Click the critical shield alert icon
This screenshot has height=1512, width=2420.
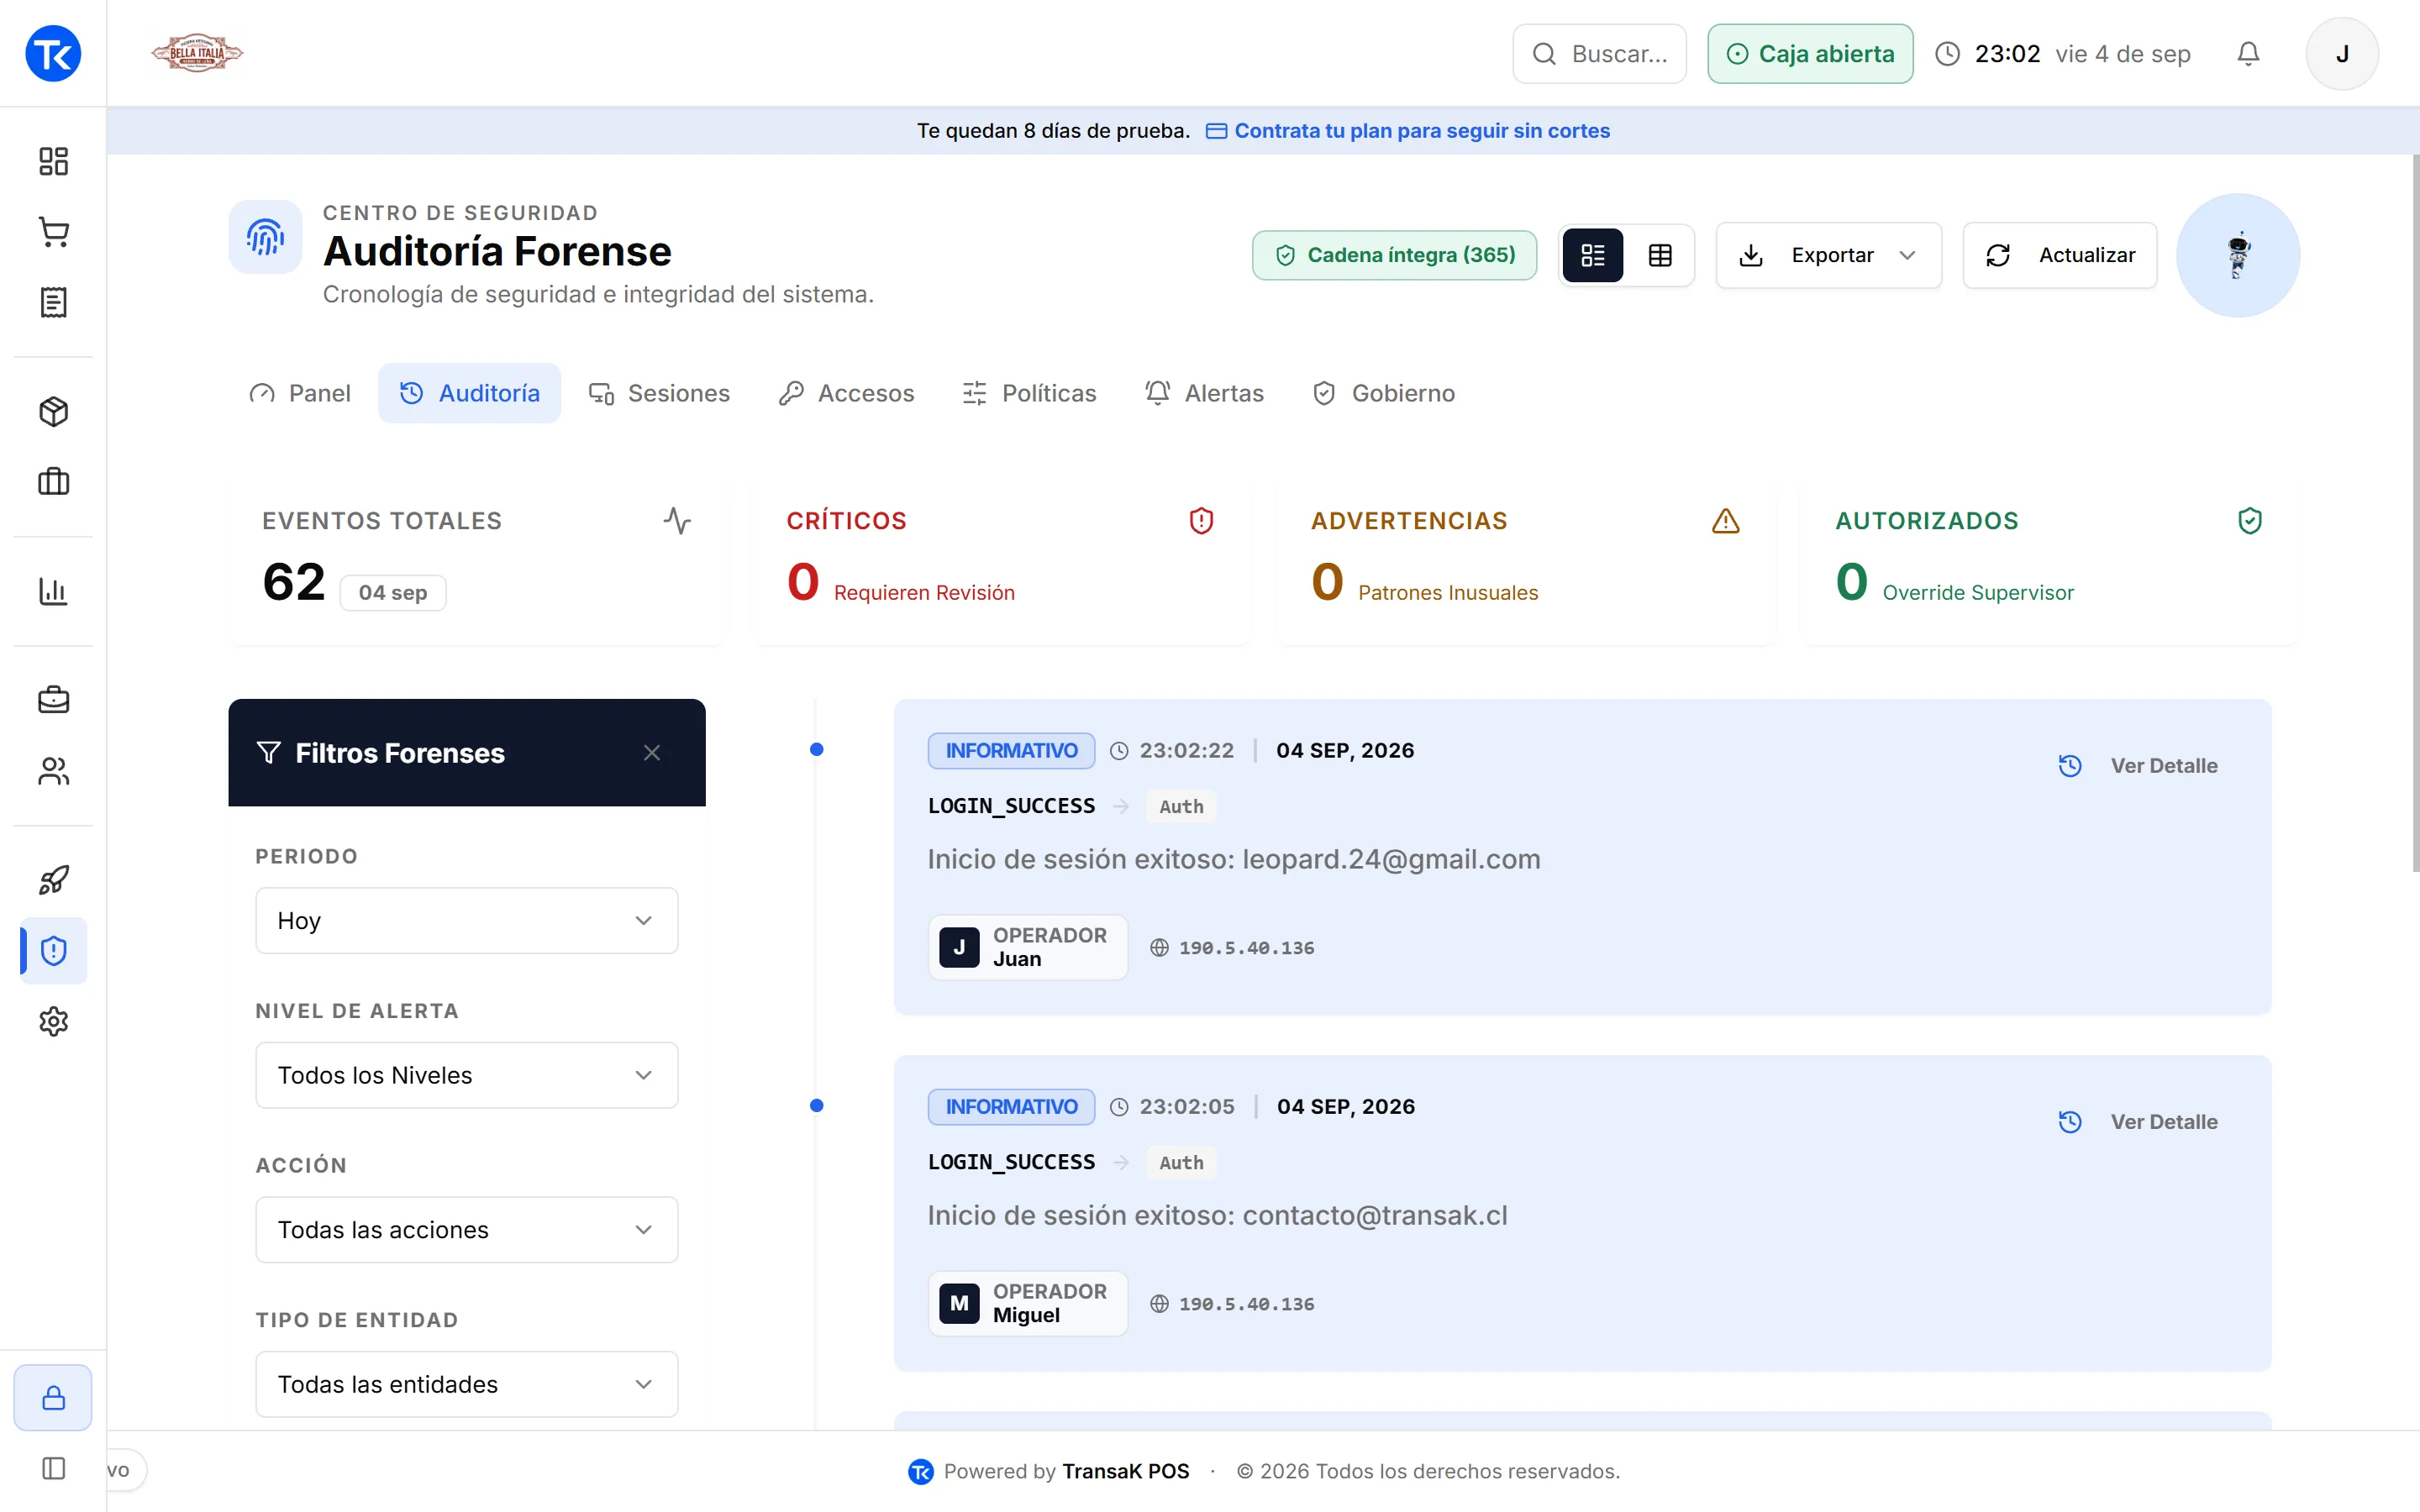tap(1201, 520)
